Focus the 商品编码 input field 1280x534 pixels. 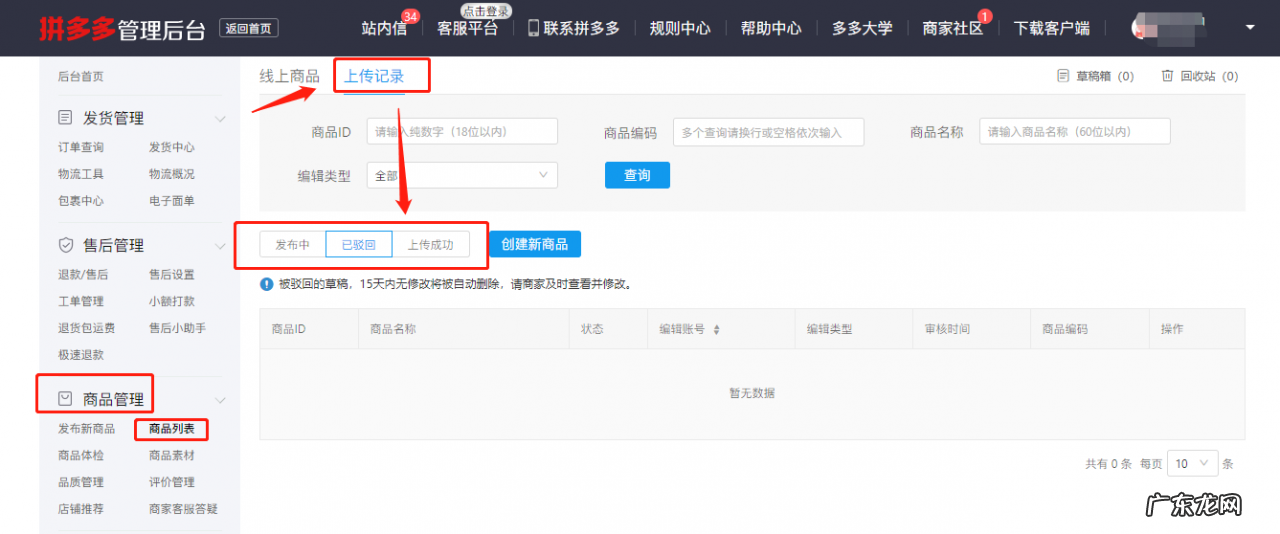point(768,131)
